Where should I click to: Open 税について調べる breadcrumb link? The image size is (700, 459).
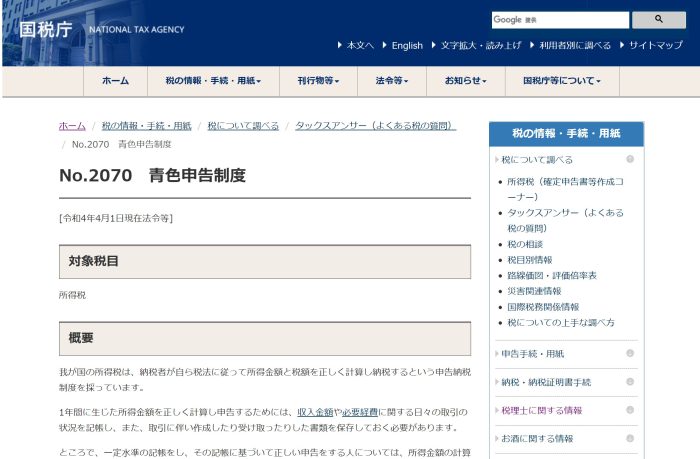point(243,126)
